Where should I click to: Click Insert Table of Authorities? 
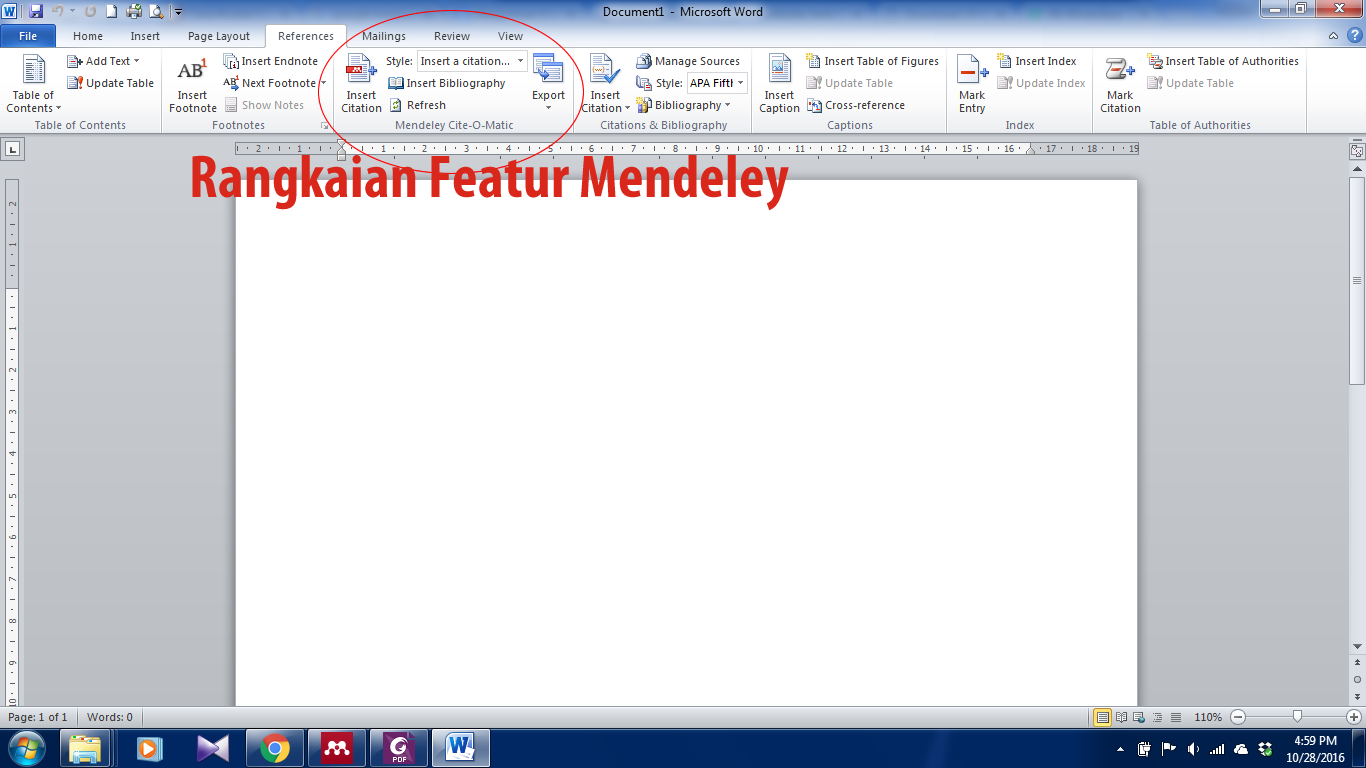(1222, 61)
